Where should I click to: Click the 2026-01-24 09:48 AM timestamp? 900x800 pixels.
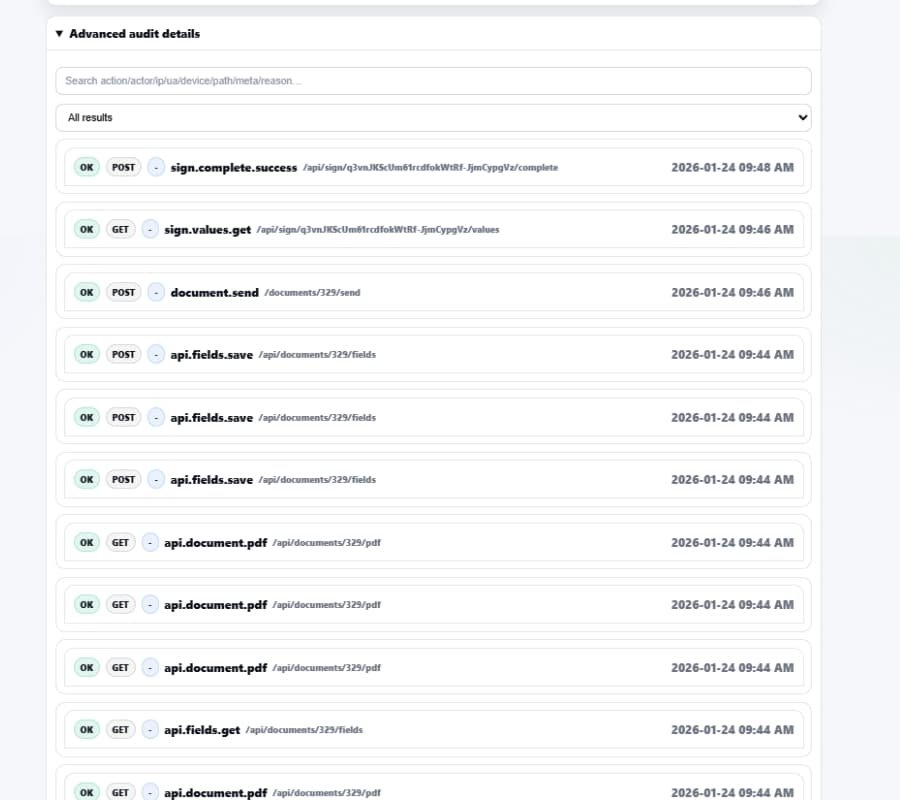pyautogui.click(x=733, y=167)
